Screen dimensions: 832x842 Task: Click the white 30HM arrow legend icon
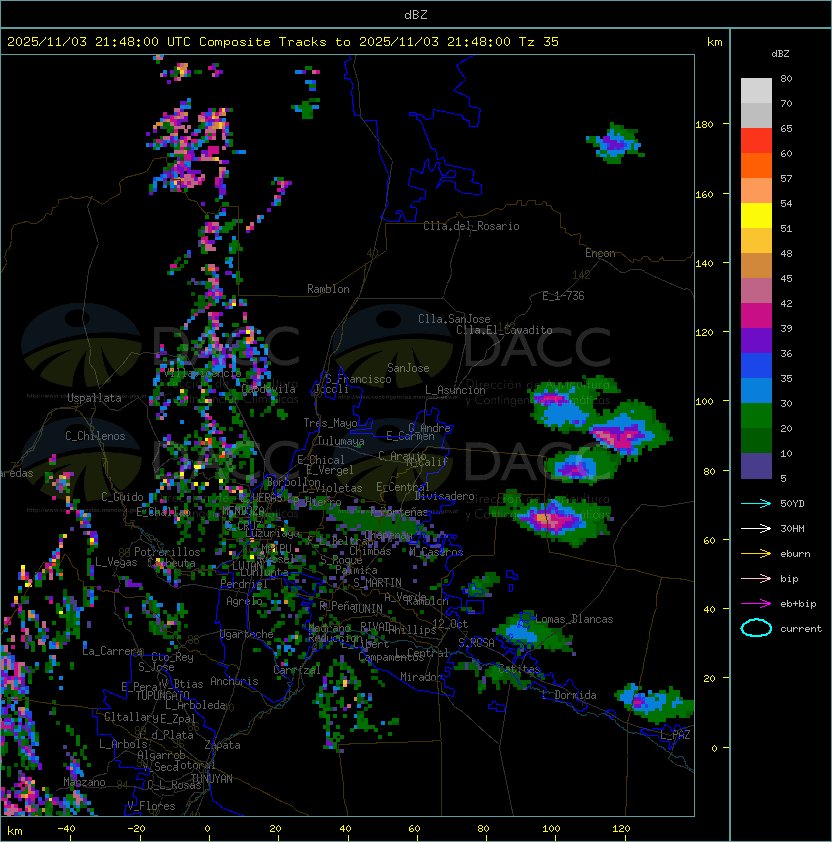756,528
